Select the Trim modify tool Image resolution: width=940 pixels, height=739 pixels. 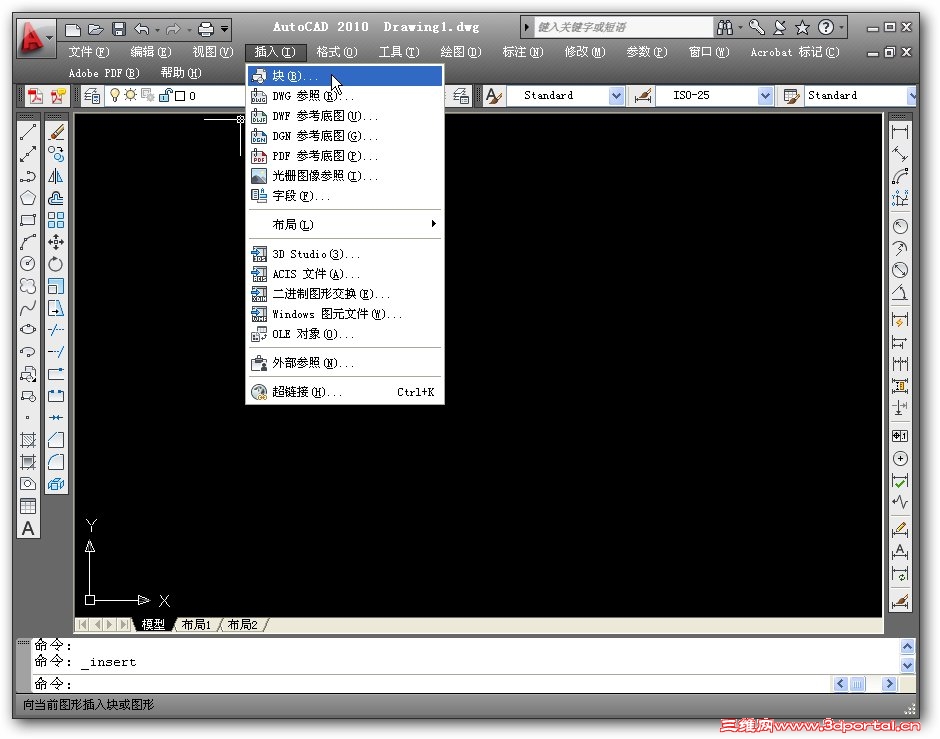click(56, 330)
